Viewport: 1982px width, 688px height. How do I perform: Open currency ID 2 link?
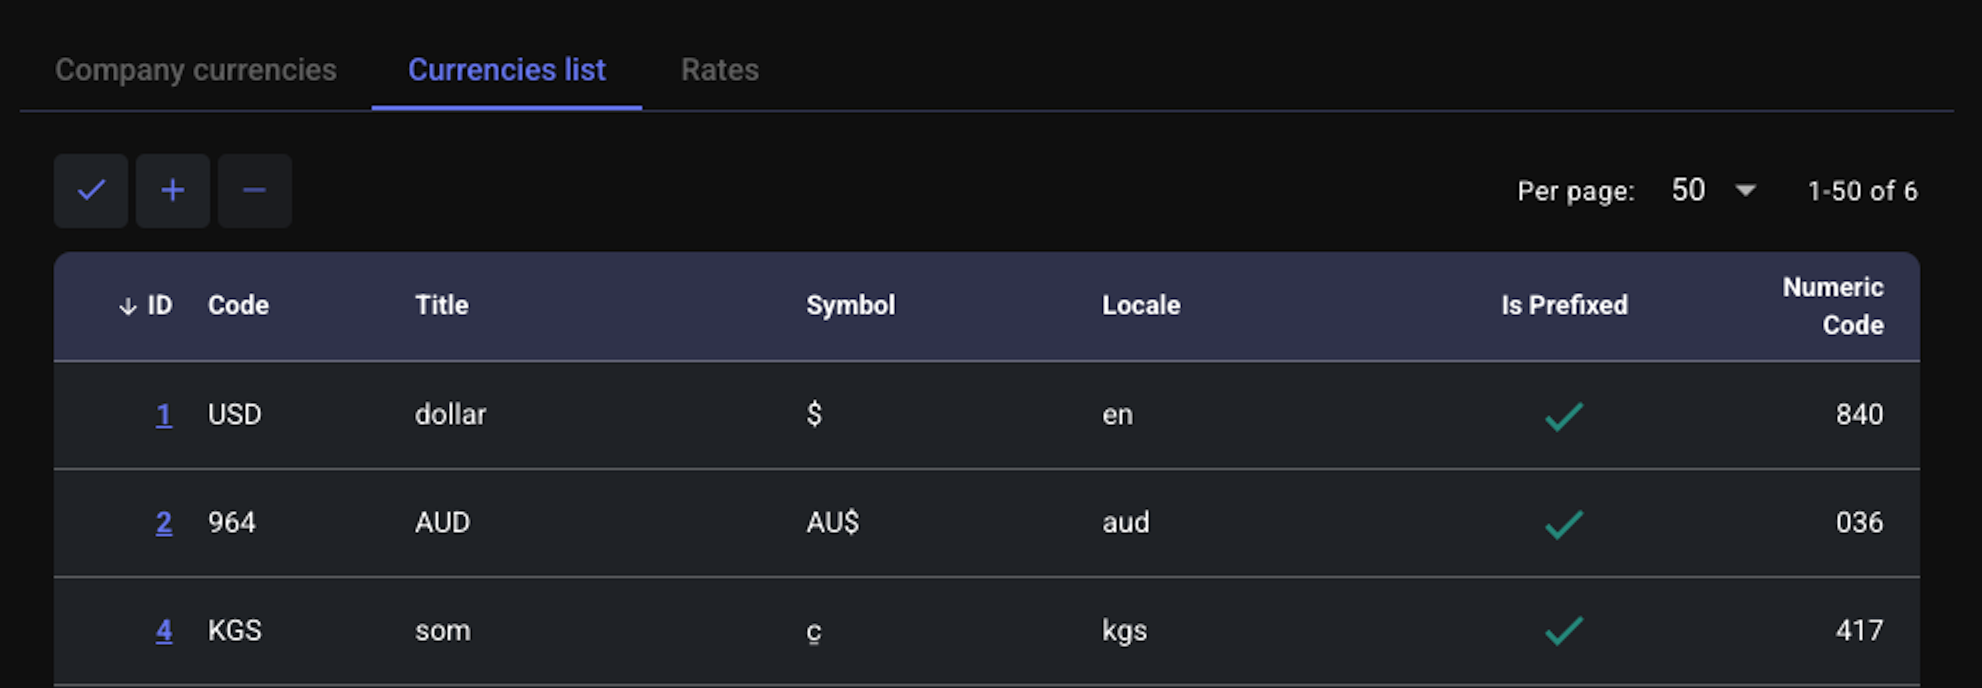pos(164,523)
